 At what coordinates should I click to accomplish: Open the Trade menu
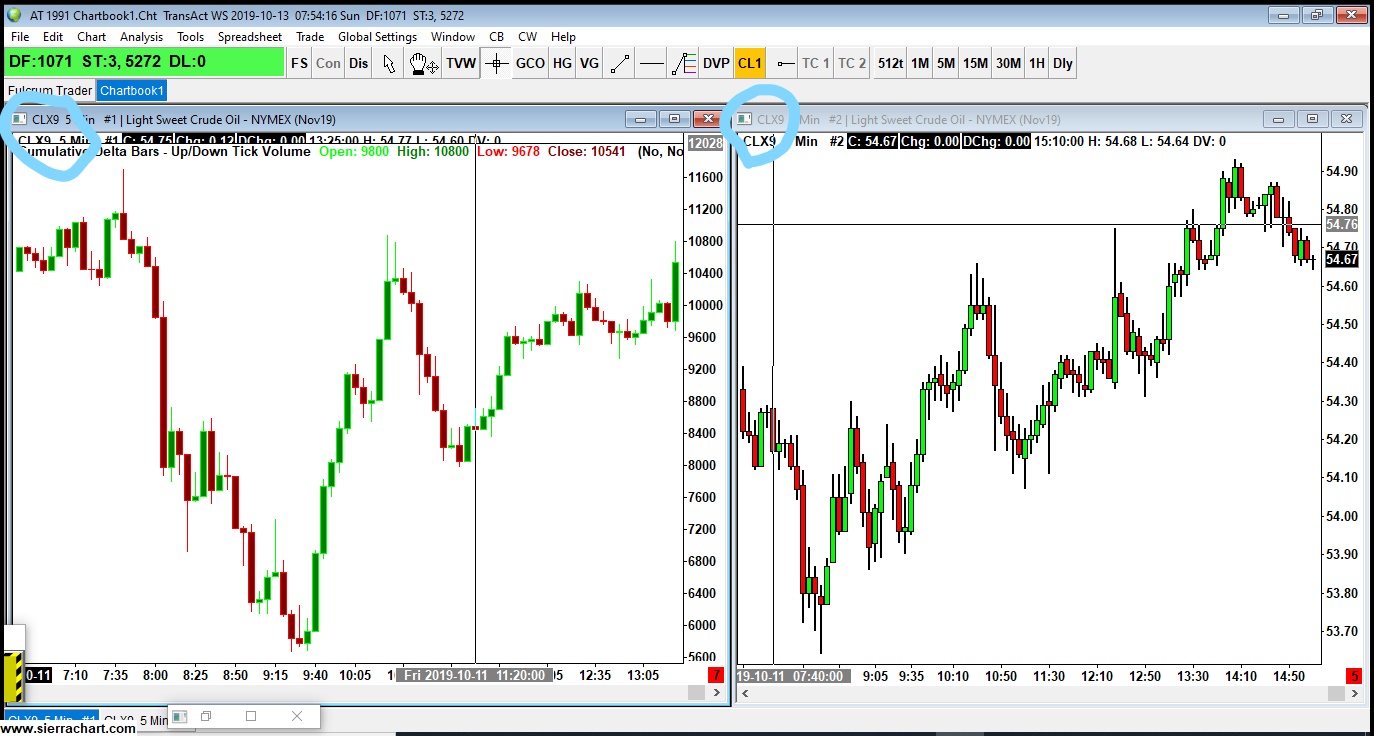(310, 37)
